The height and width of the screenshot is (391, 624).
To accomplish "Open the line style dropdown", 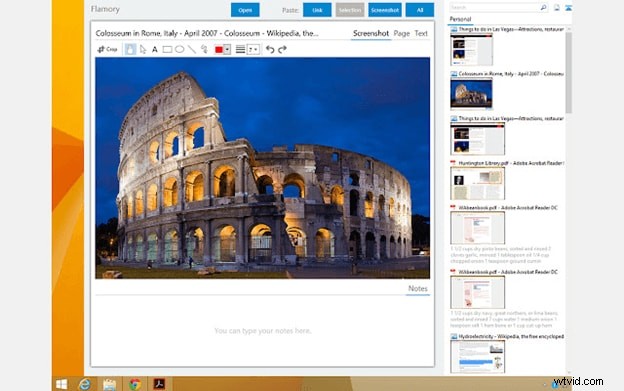I will click(x=254, y=49).
